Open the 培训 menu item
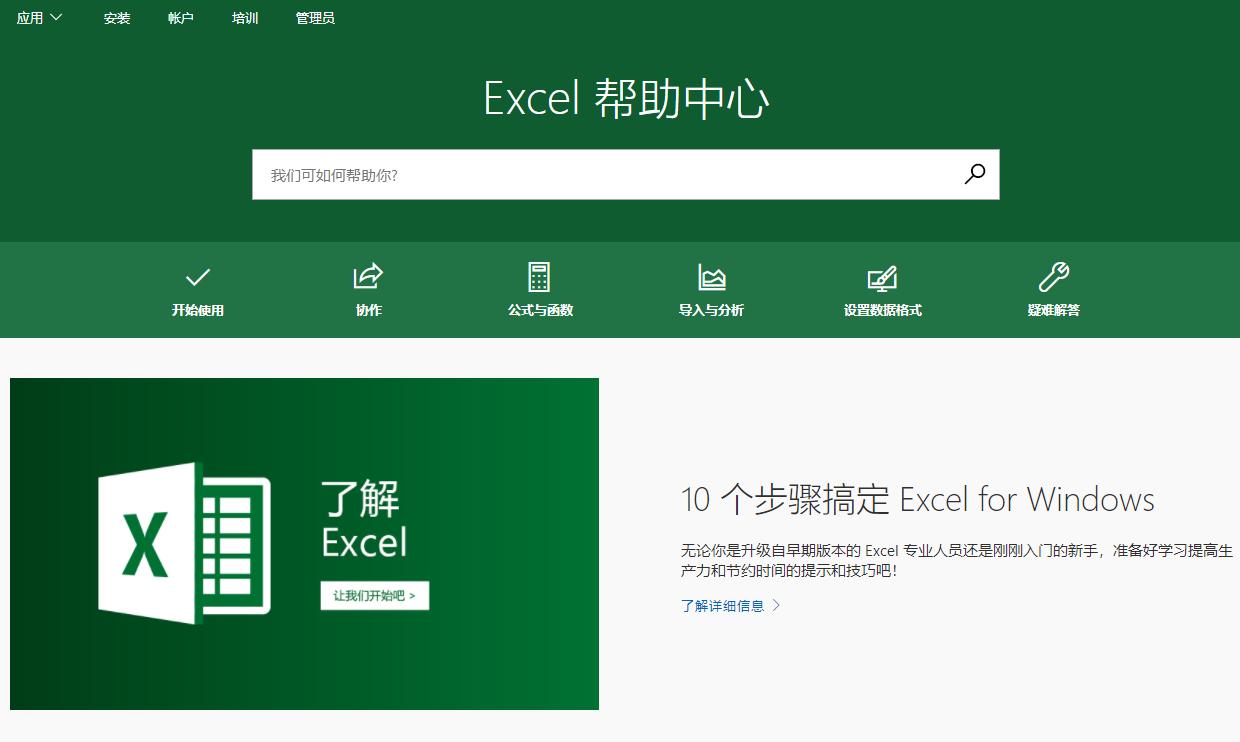The height and width of the screenshot is (742, 1240). tap(246, 17)
